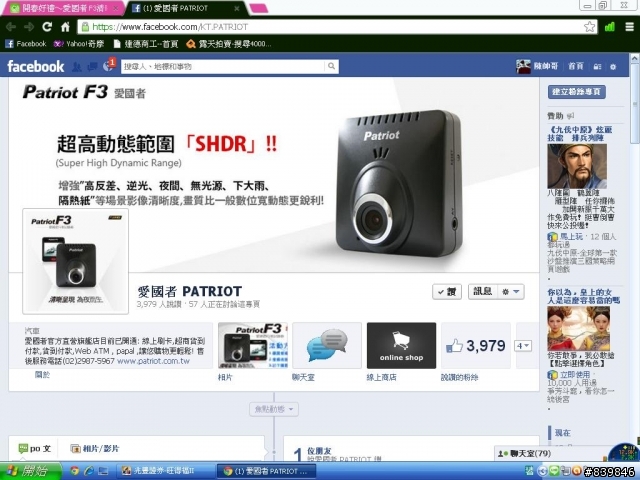This screenshot has height=480, width=640.
Task: Switch to the 元富證券 taskbar window
Action: point(165,471)
